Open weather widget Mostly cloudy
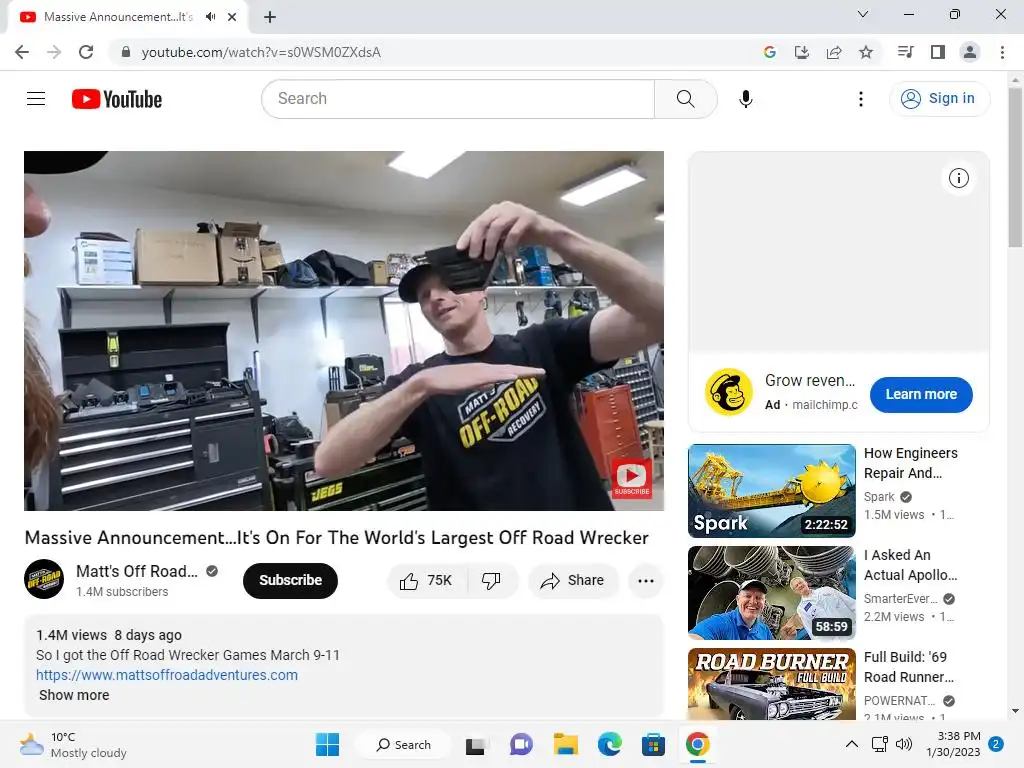1024x768 pixels. (x=73, y=745)
